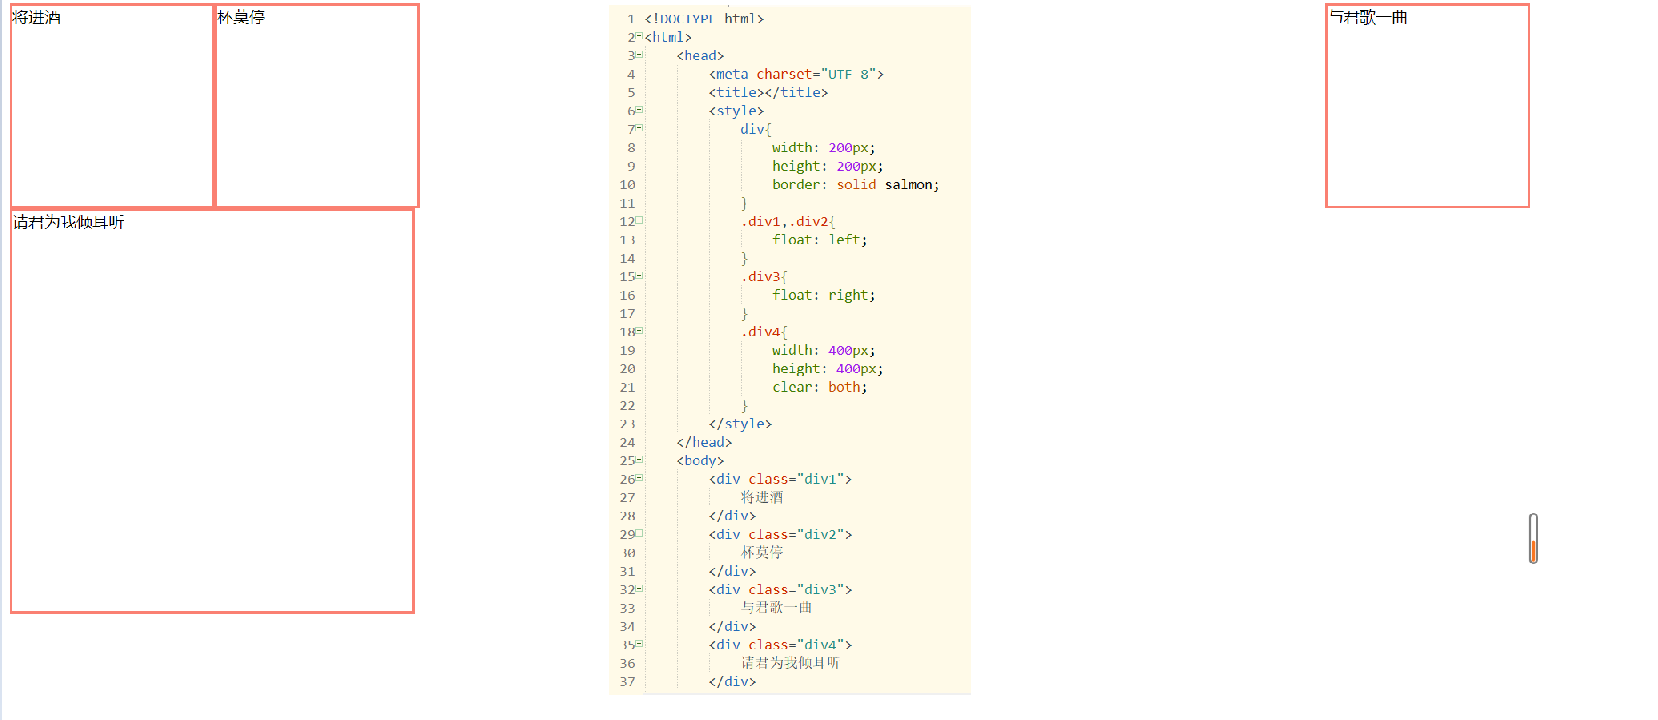Collapse the fold marker at line 3 head
Screen dimensions: 1658x720
click(x=639, y=55)
